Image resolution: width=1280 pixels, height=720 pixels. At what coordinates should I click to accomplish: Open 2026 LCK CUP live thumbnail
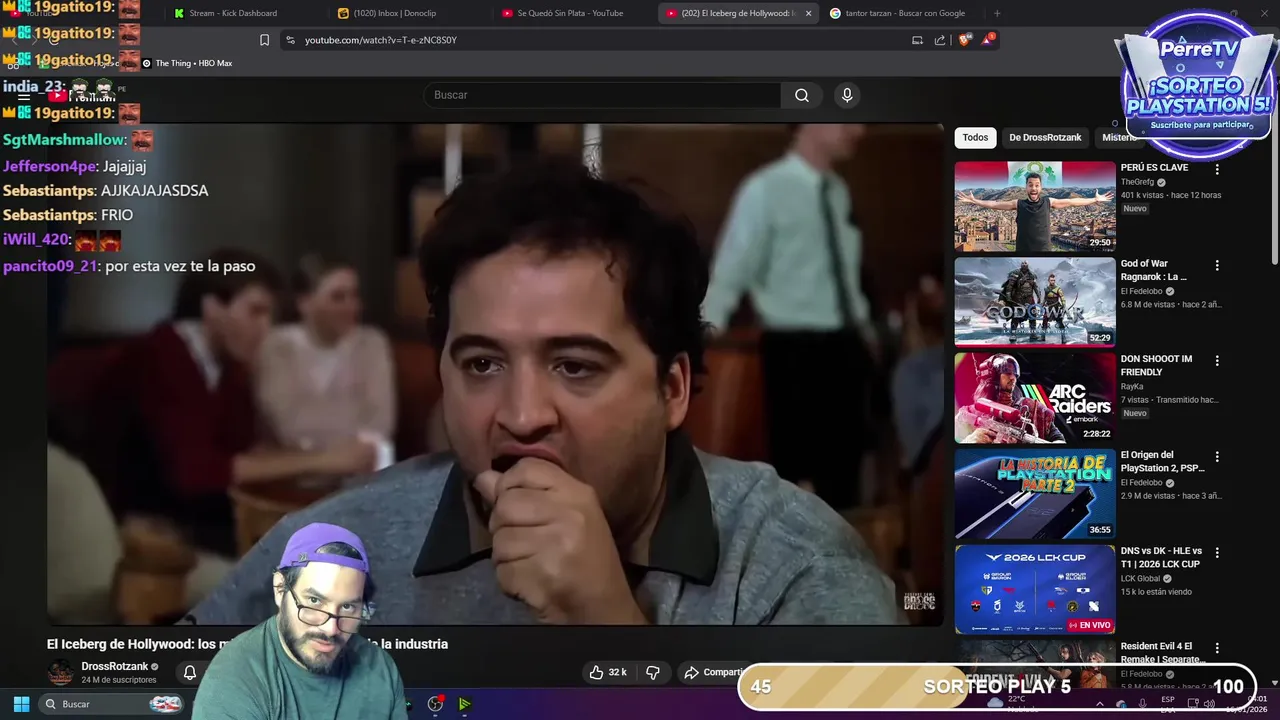(1035, 589)
